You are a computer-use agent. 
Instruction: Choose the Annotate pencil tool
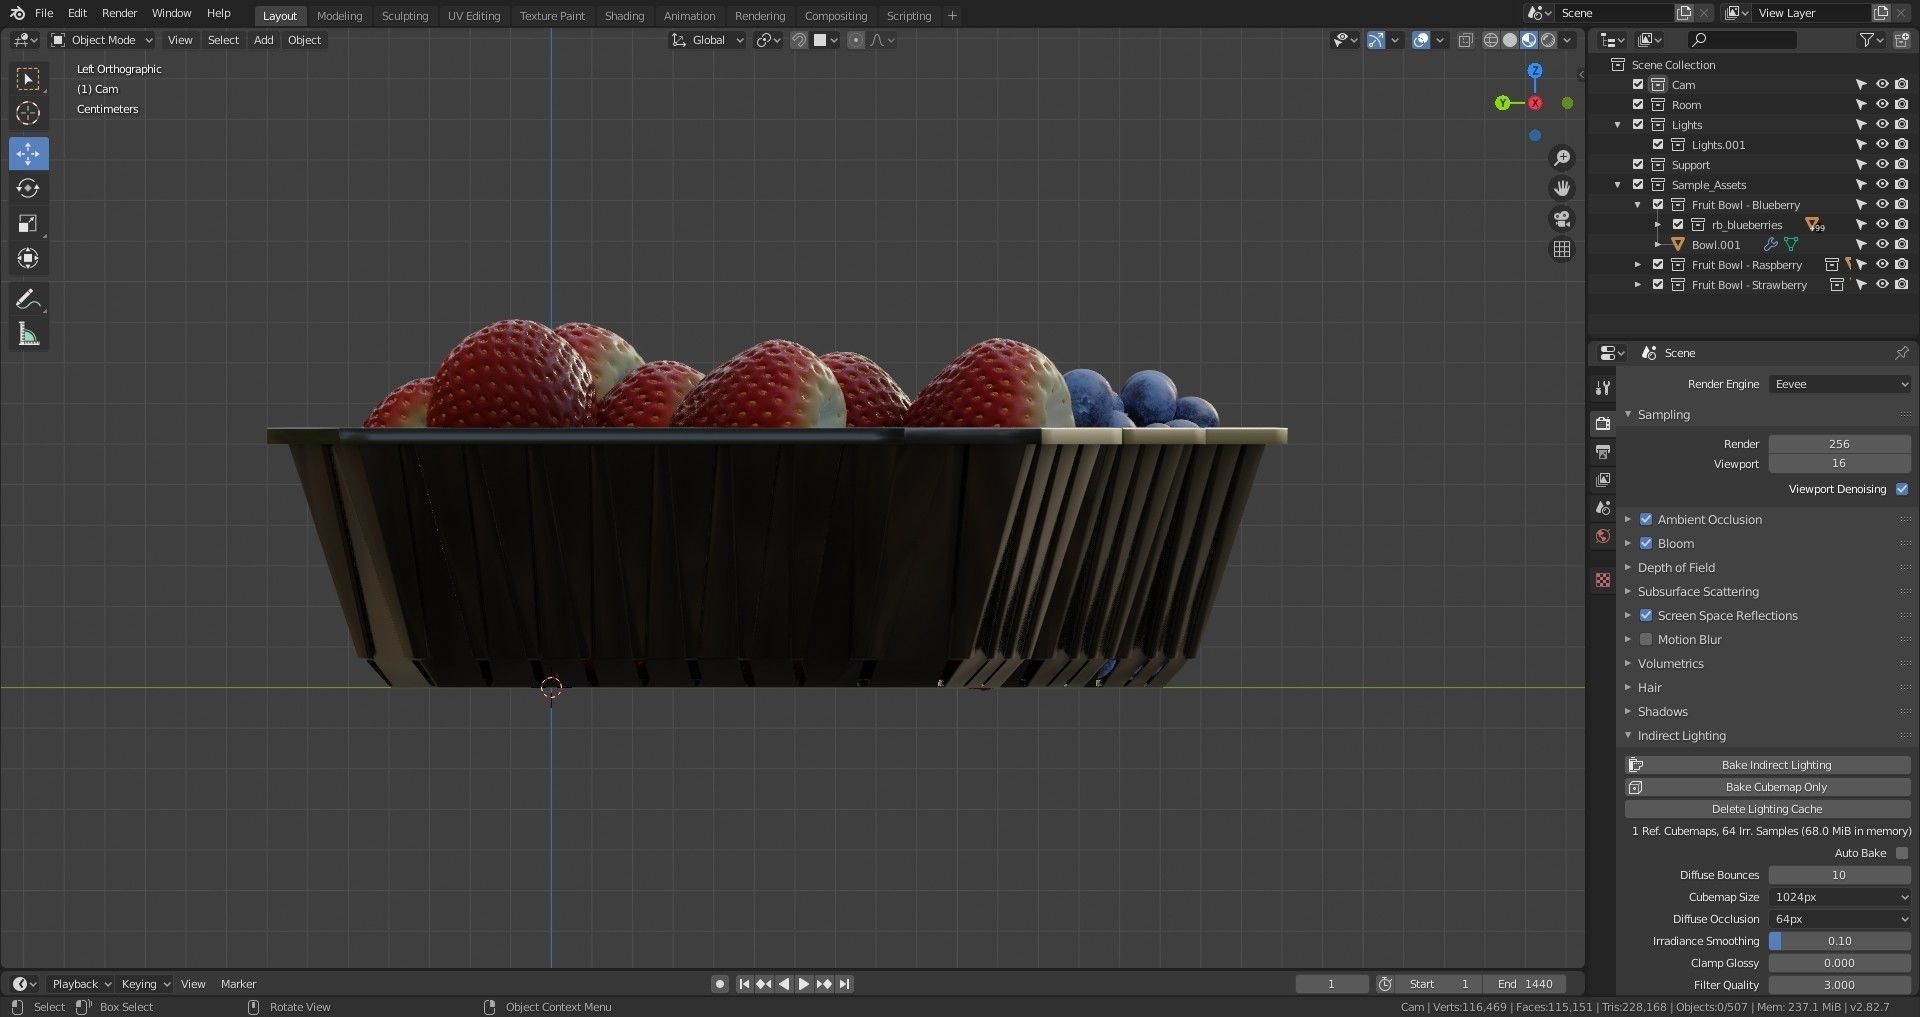(x=28, y=299)
